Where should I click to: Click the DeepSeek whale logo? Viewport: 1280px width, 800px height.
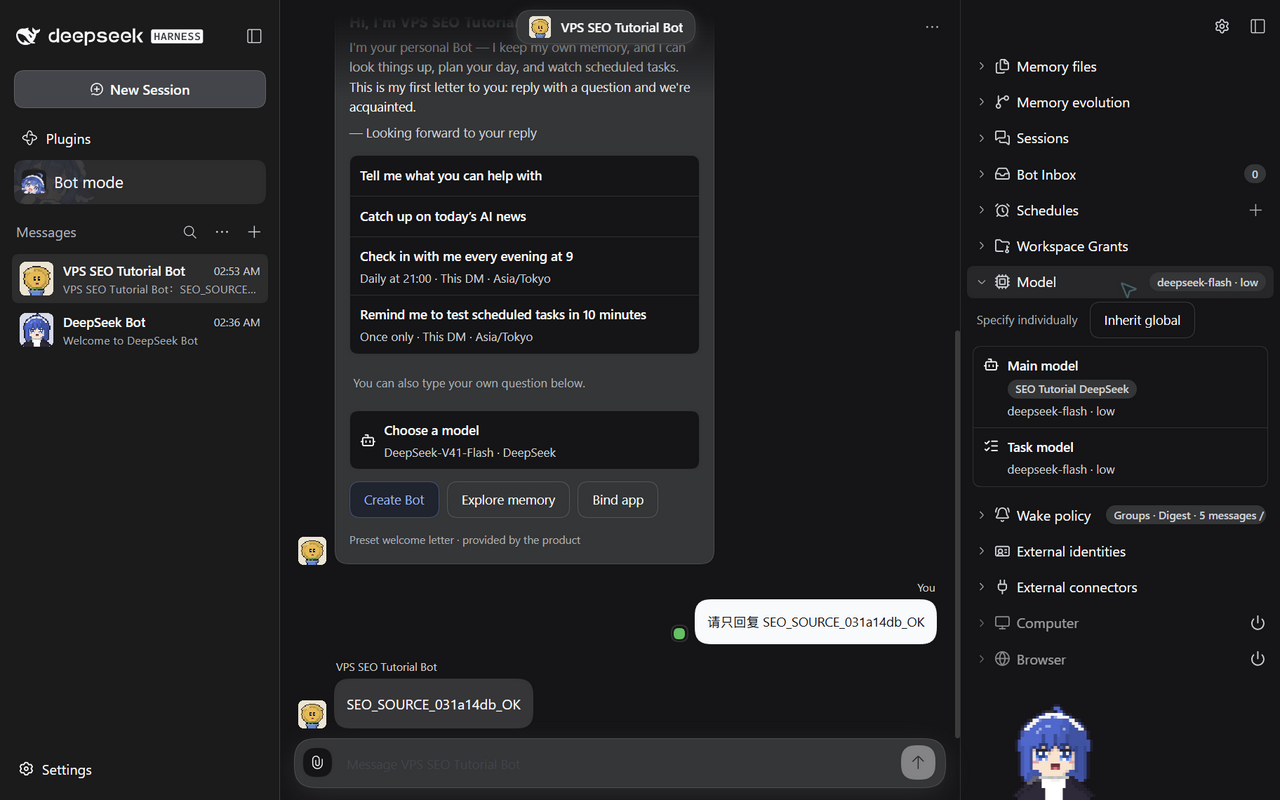[x=29, y=36]
